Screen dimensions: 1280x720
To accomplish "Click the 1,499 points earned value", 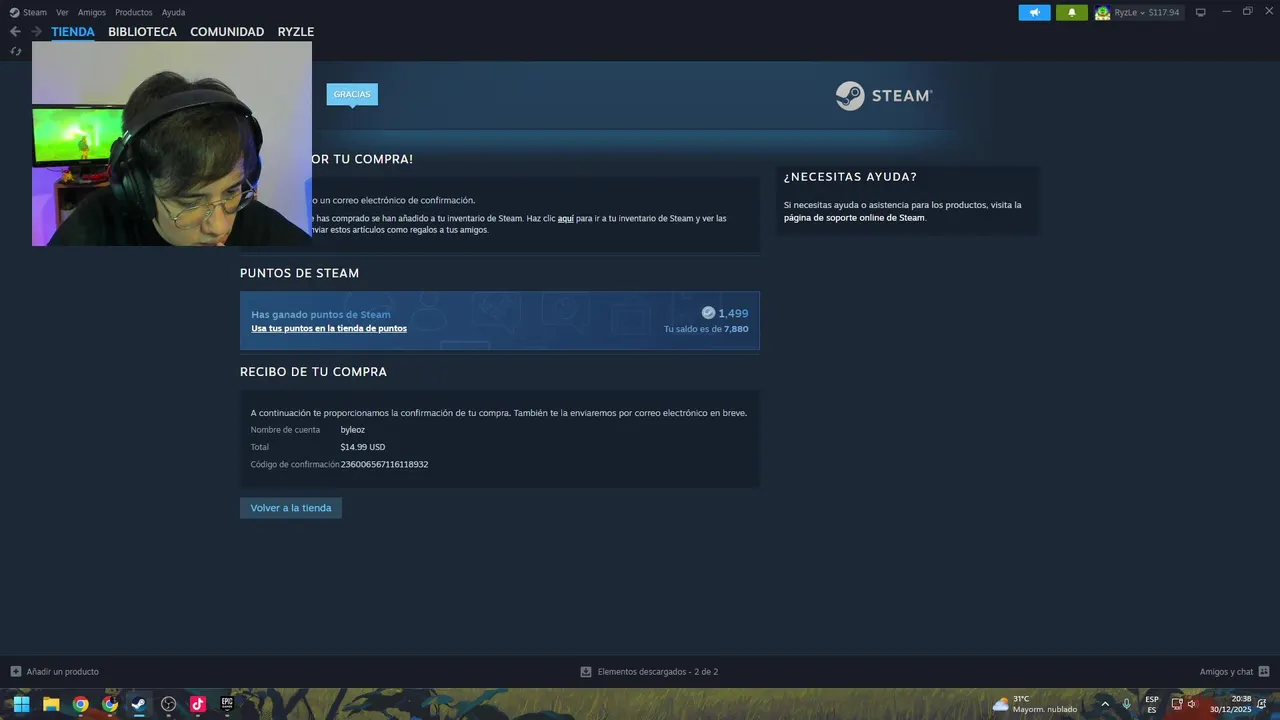I will pos(733,313).
